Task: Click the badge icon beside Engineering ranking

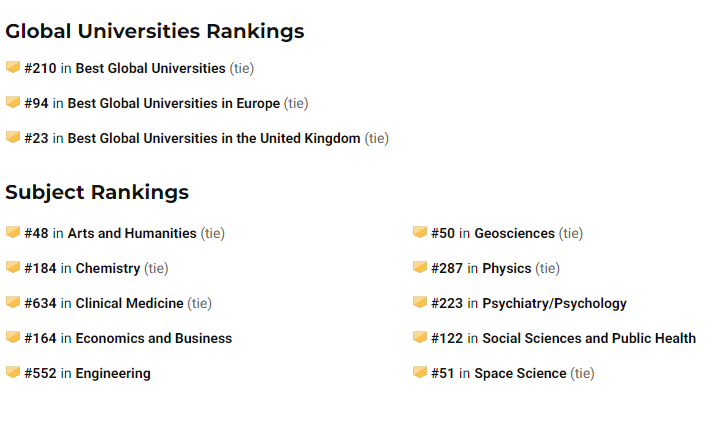Action: click(13, 373)
